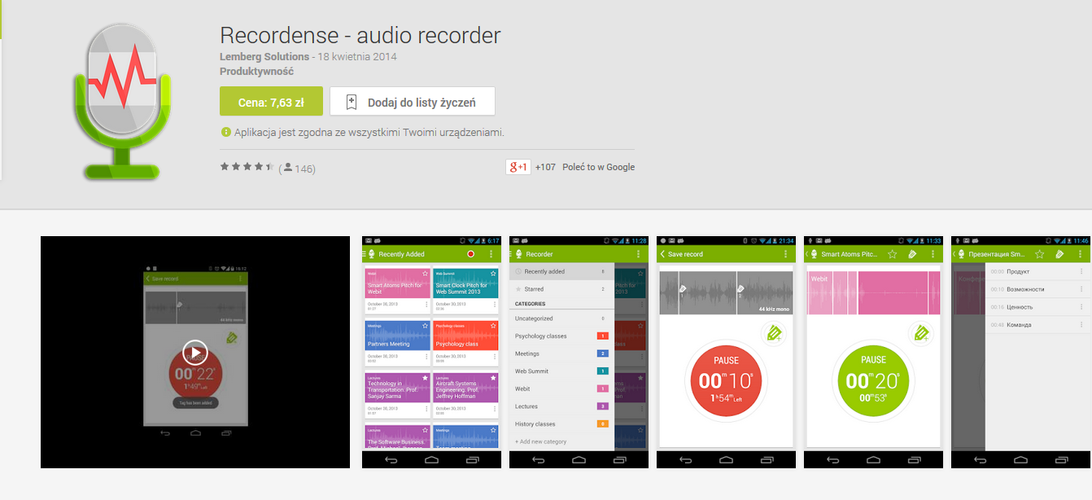Open the 'Recently Added' screenshot thumbnail

pyautogui.click(x=431, y=352)
